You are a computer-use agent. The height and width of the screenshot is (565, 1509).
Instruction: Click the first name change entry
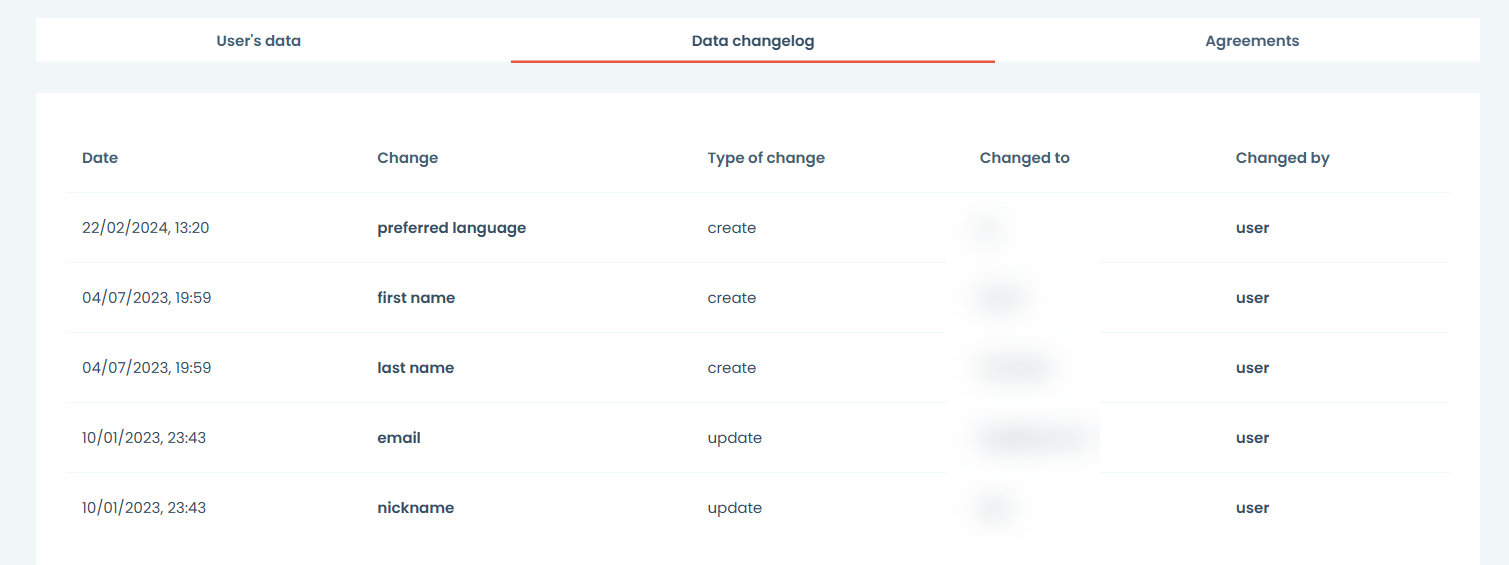[x=416, y=298]
